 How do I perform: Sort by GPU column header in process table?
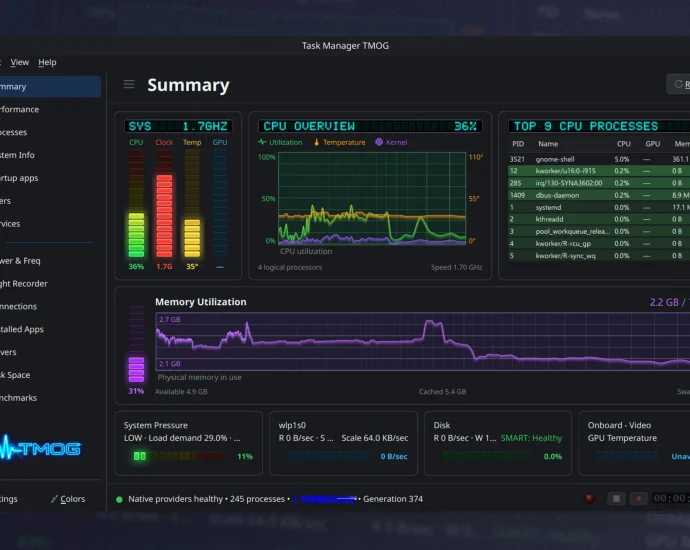pos(653,144)
